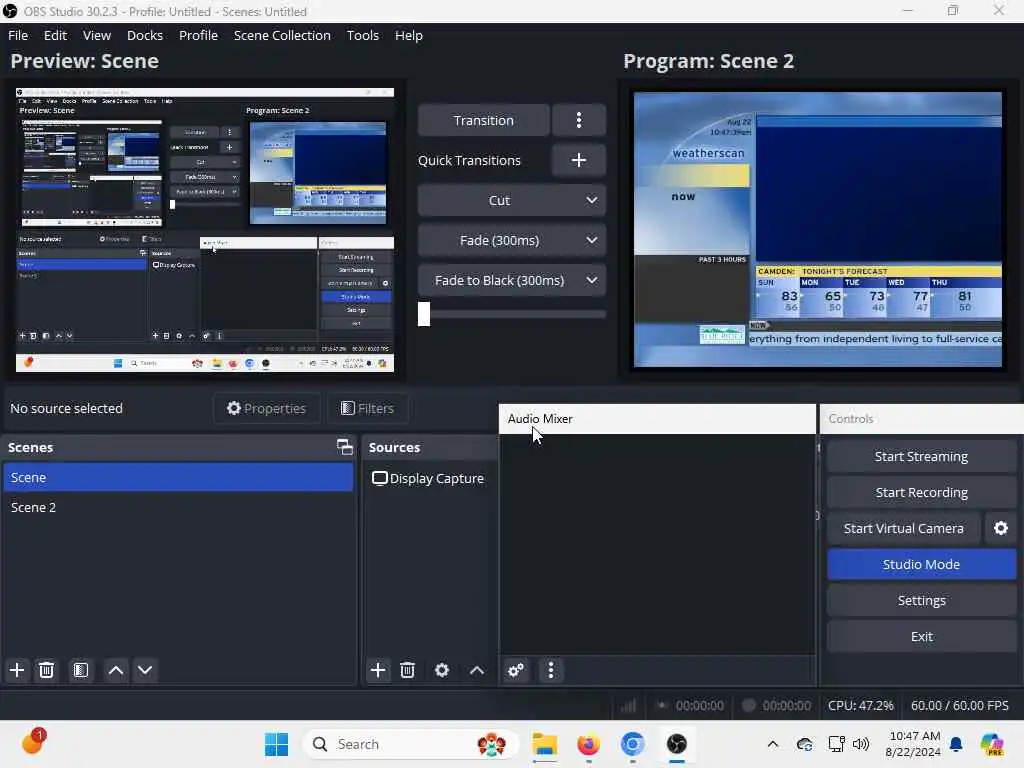
Task: Open the Help menu
Action: pos(409,35)
